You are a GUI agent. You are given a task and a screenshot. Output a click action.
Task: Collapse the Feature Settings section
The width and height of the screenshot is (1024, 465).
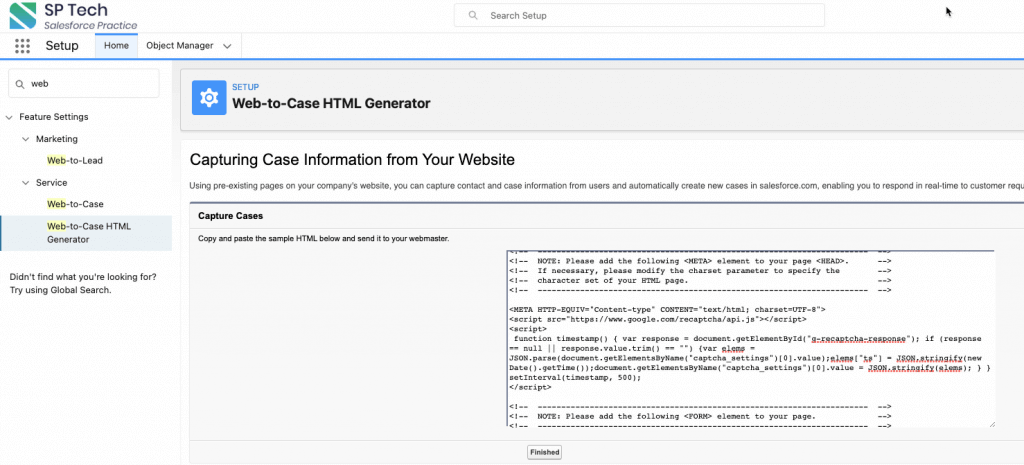(10, 117)
